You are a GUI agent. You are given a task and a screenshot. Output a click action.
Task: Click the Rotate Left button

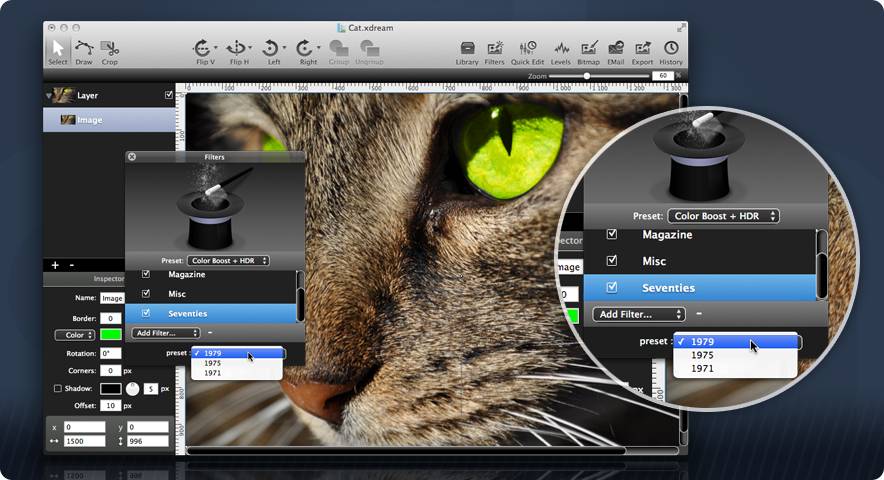tap(274, 48)
